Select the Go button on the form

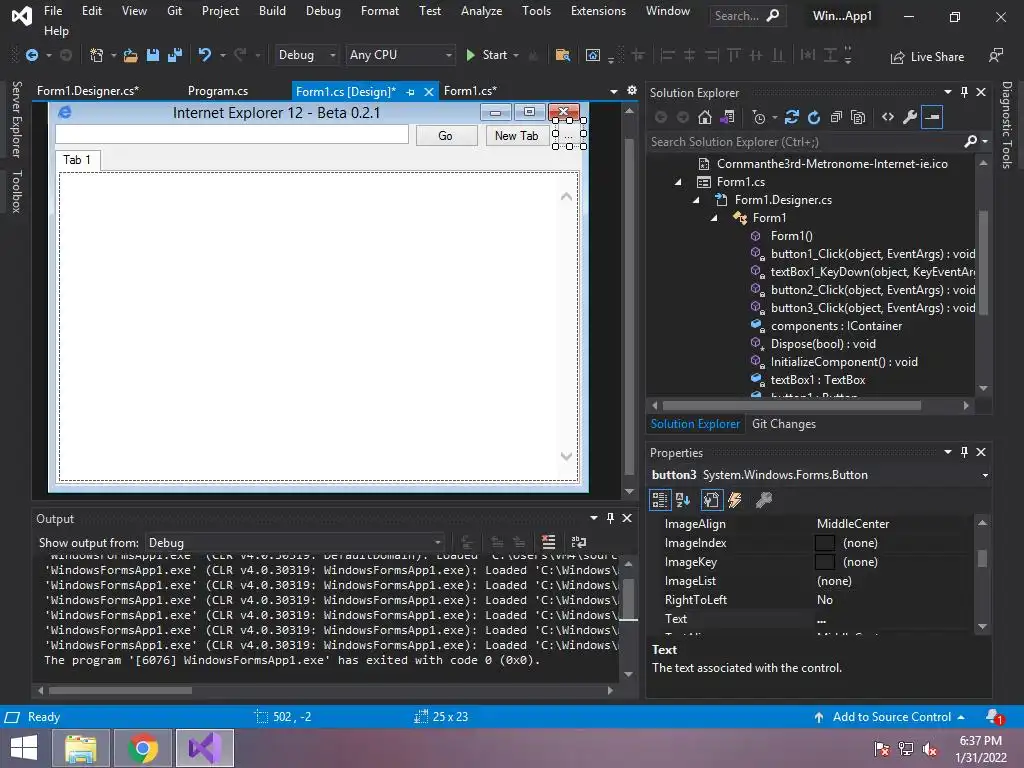[447, 136]
